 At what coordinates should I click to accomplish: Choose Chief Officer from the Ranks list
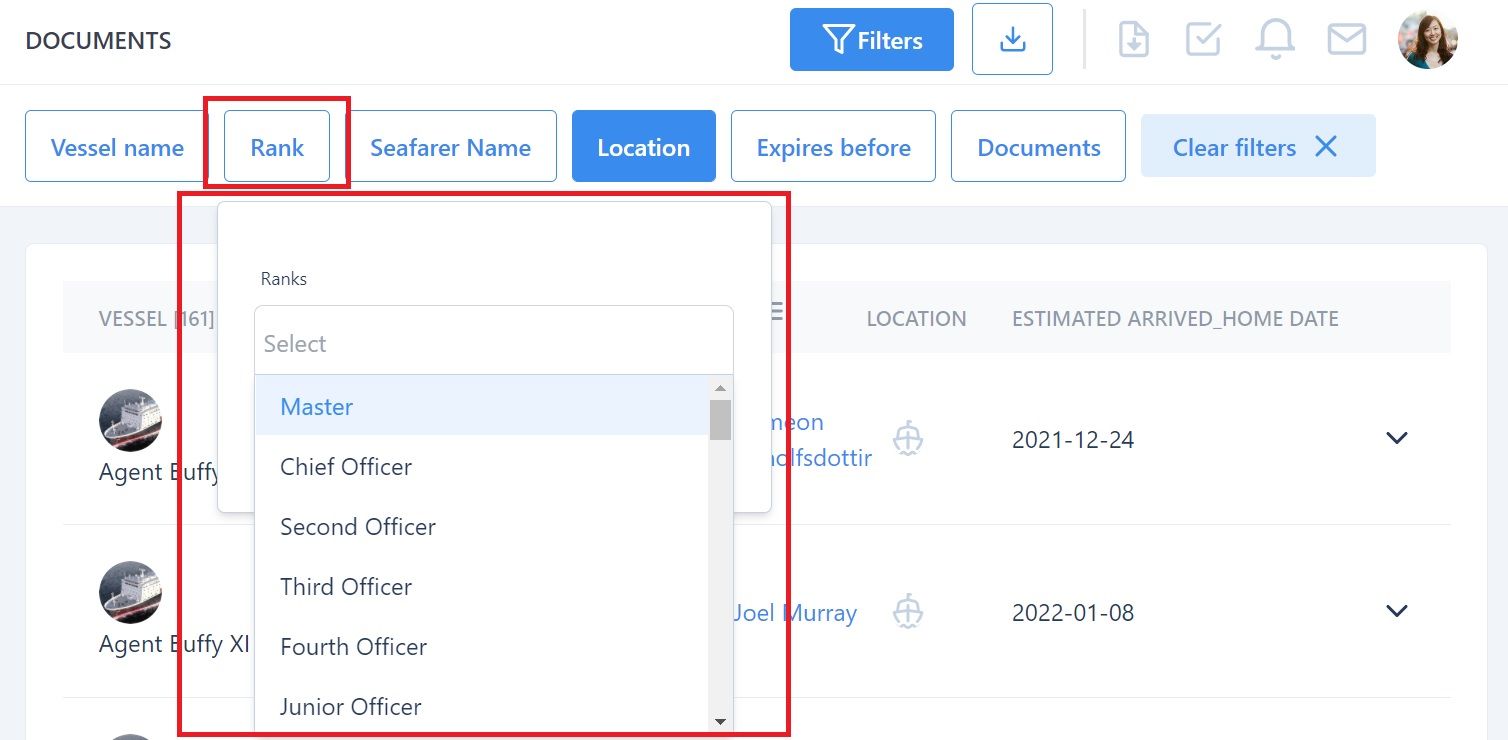pos(482,466)
